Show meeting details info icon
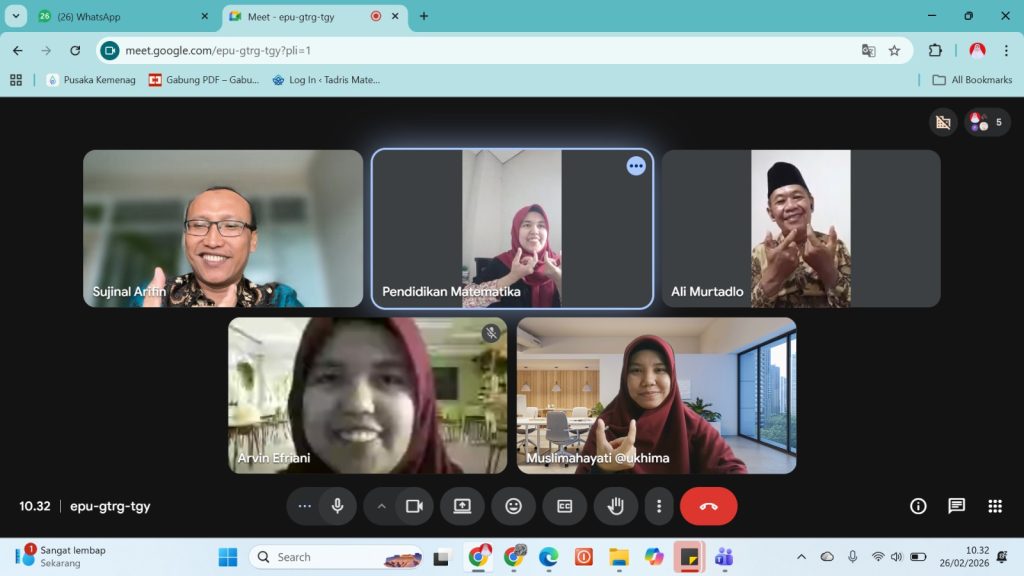1024x576 pixels. (x=918, y=506)
